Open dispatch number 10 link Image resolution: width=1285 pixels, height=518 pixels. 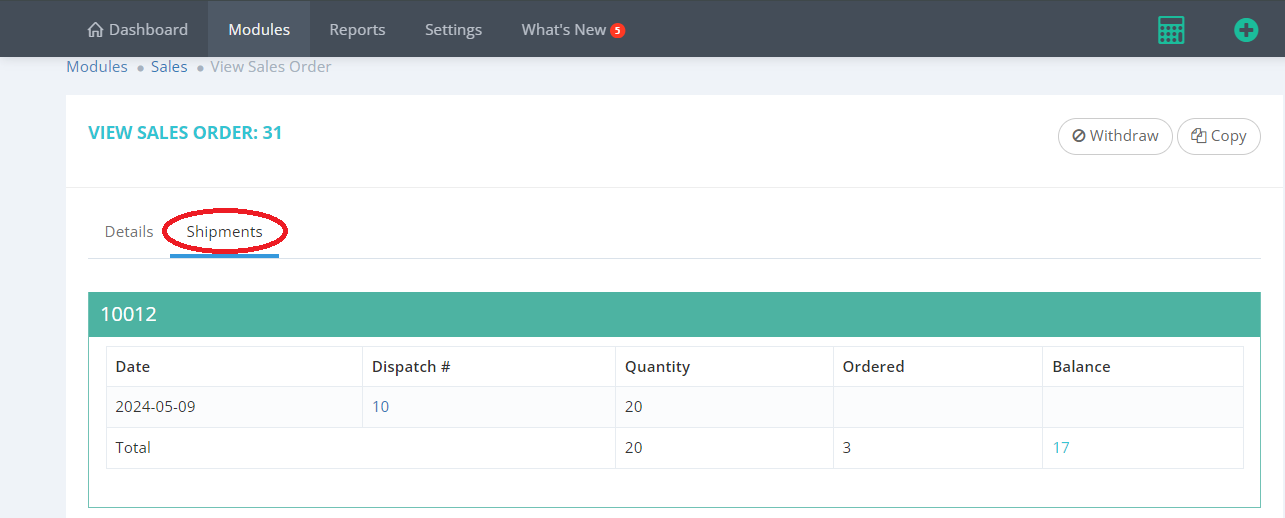click(x=380, y=407)
